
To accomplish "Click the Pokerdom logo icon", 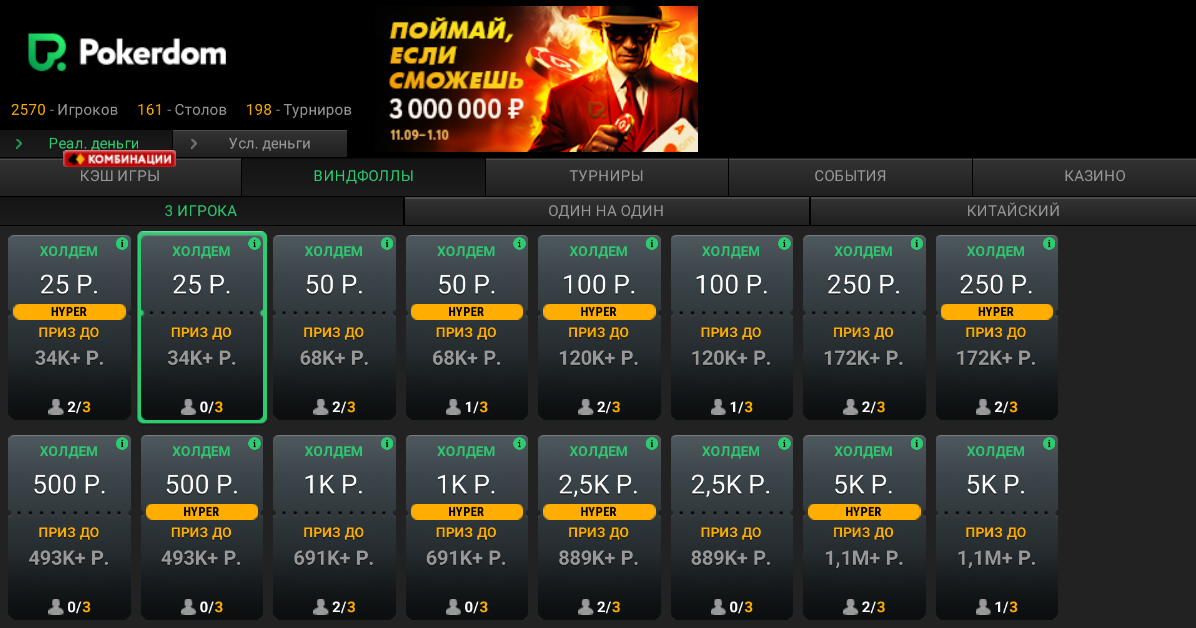I will click(x=47, y=53).
